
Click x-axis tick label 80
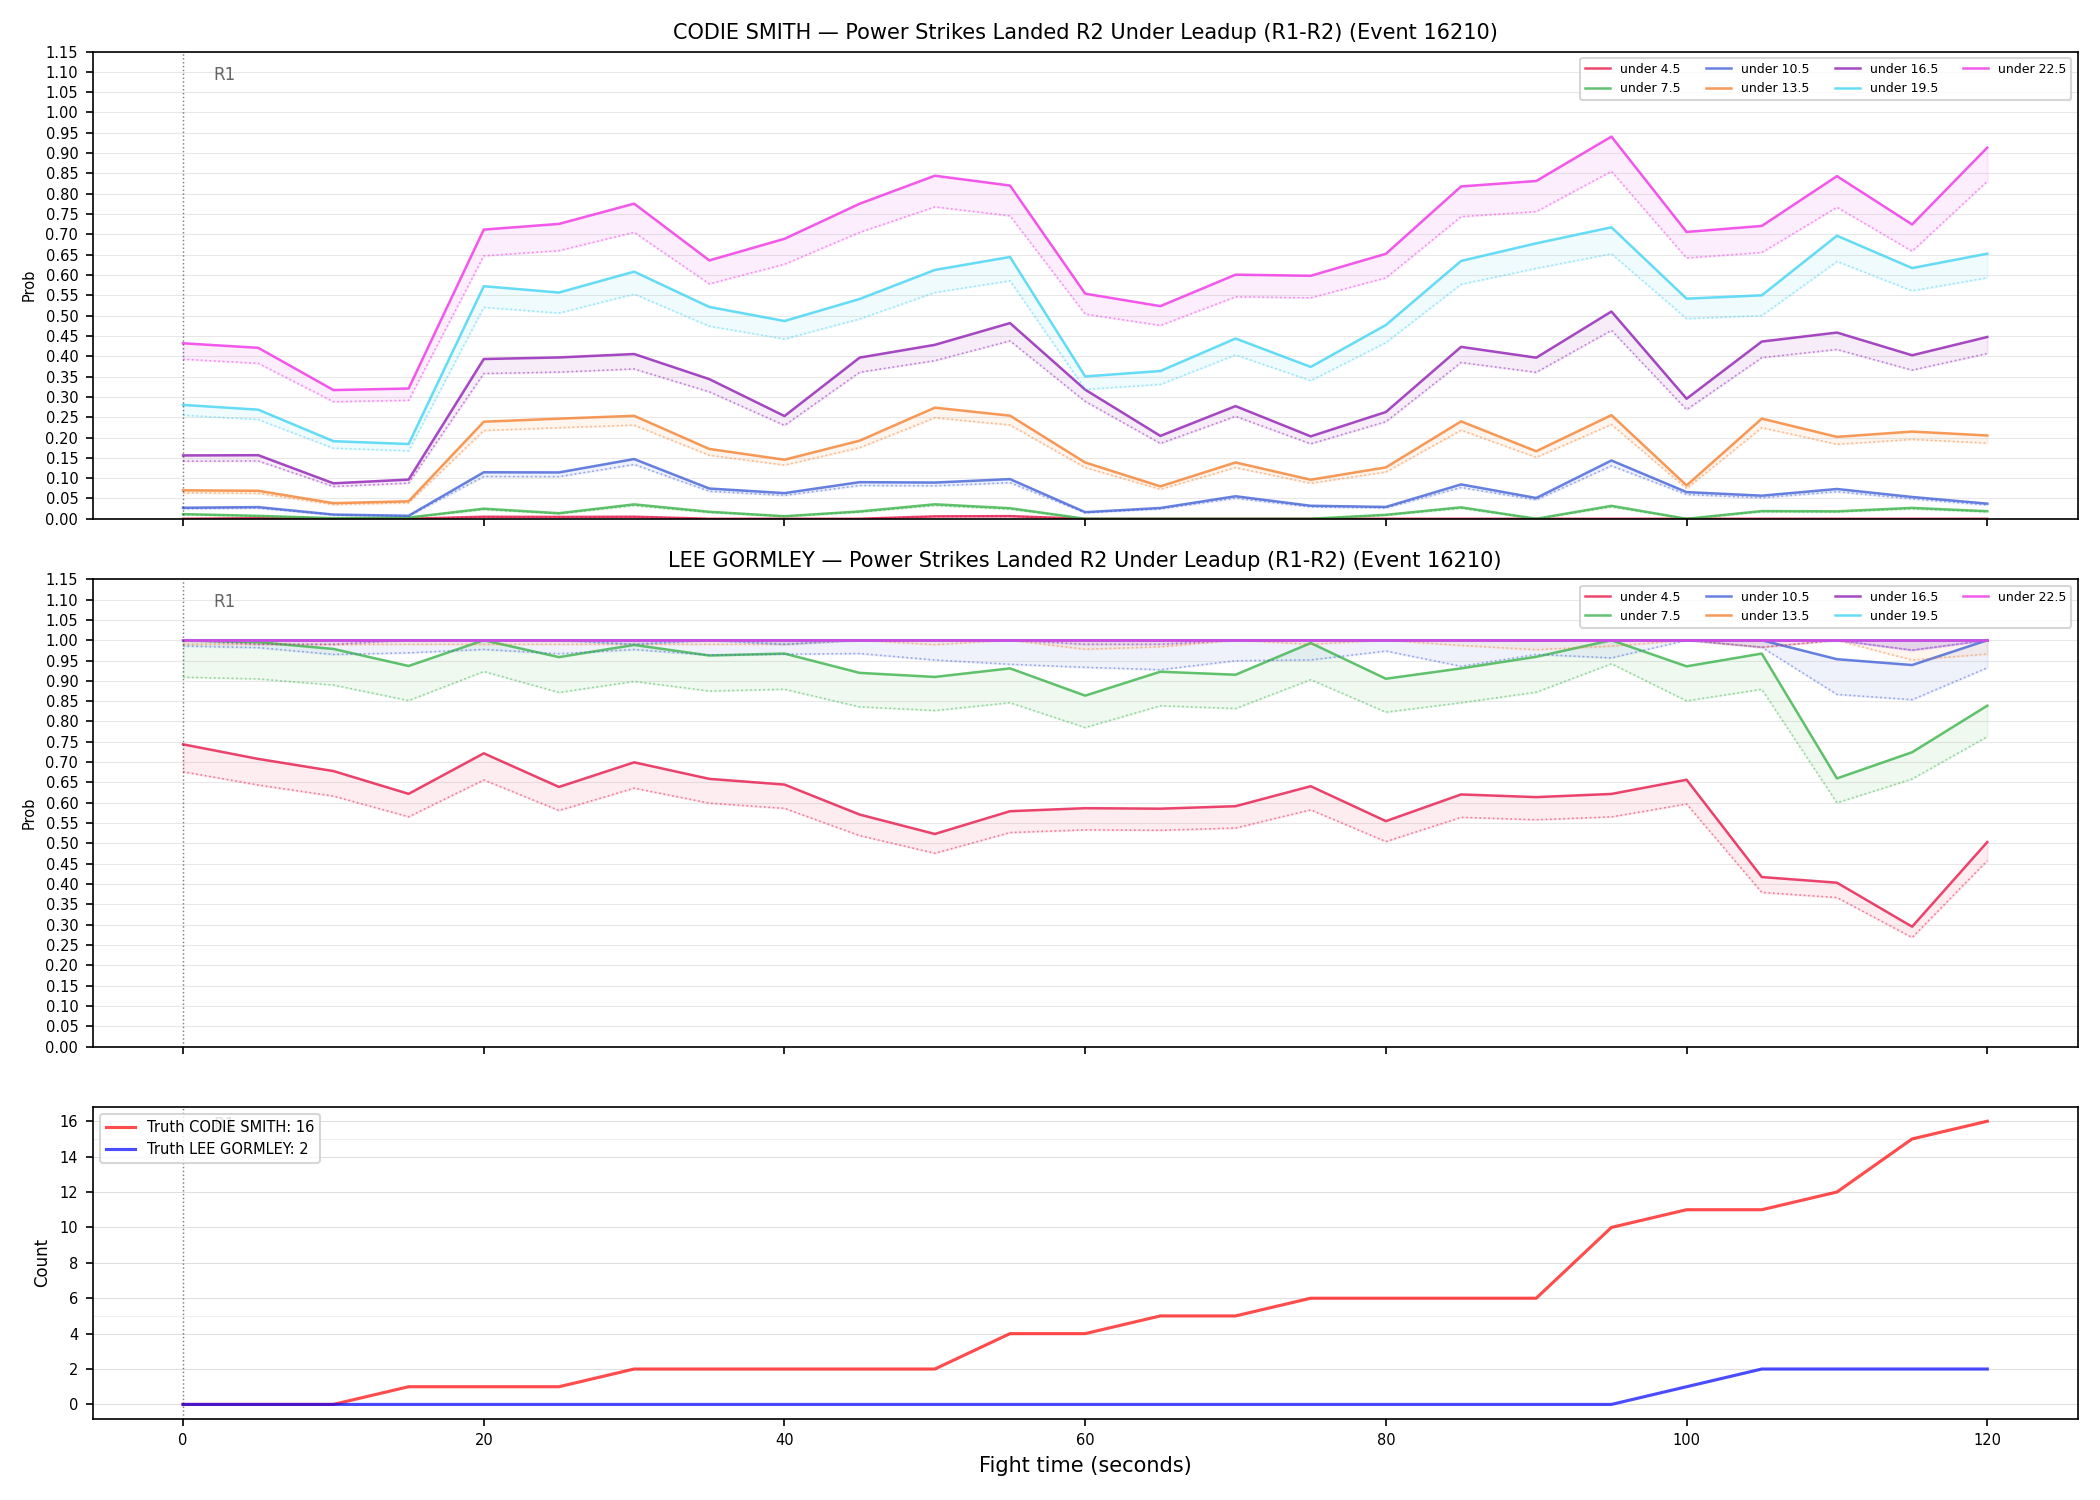(1386, 1440)
